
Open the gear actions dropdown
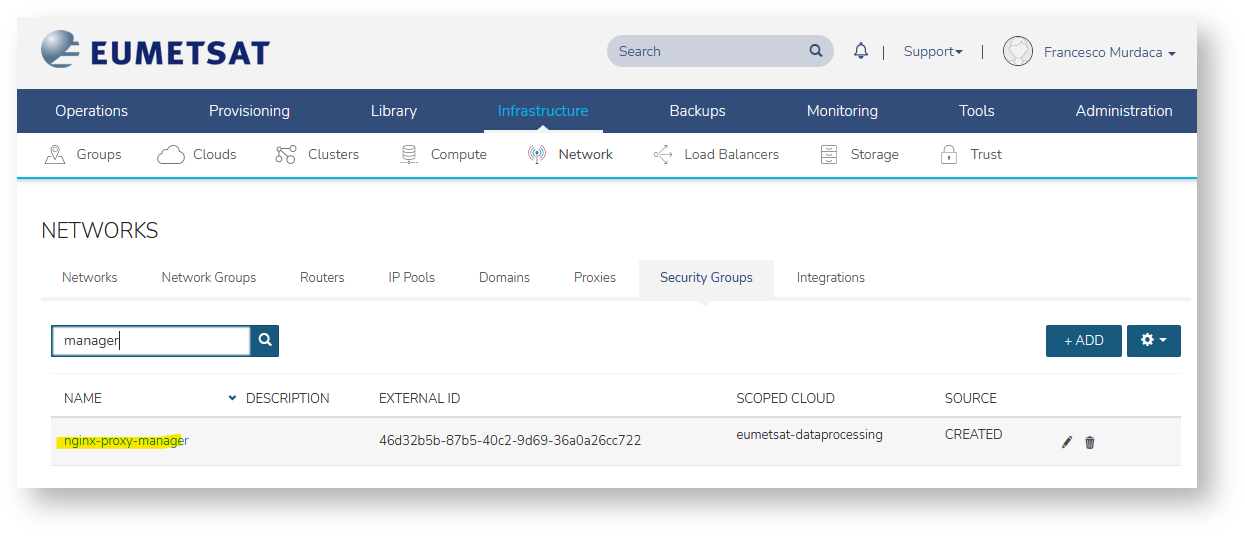coord(1153,341)
